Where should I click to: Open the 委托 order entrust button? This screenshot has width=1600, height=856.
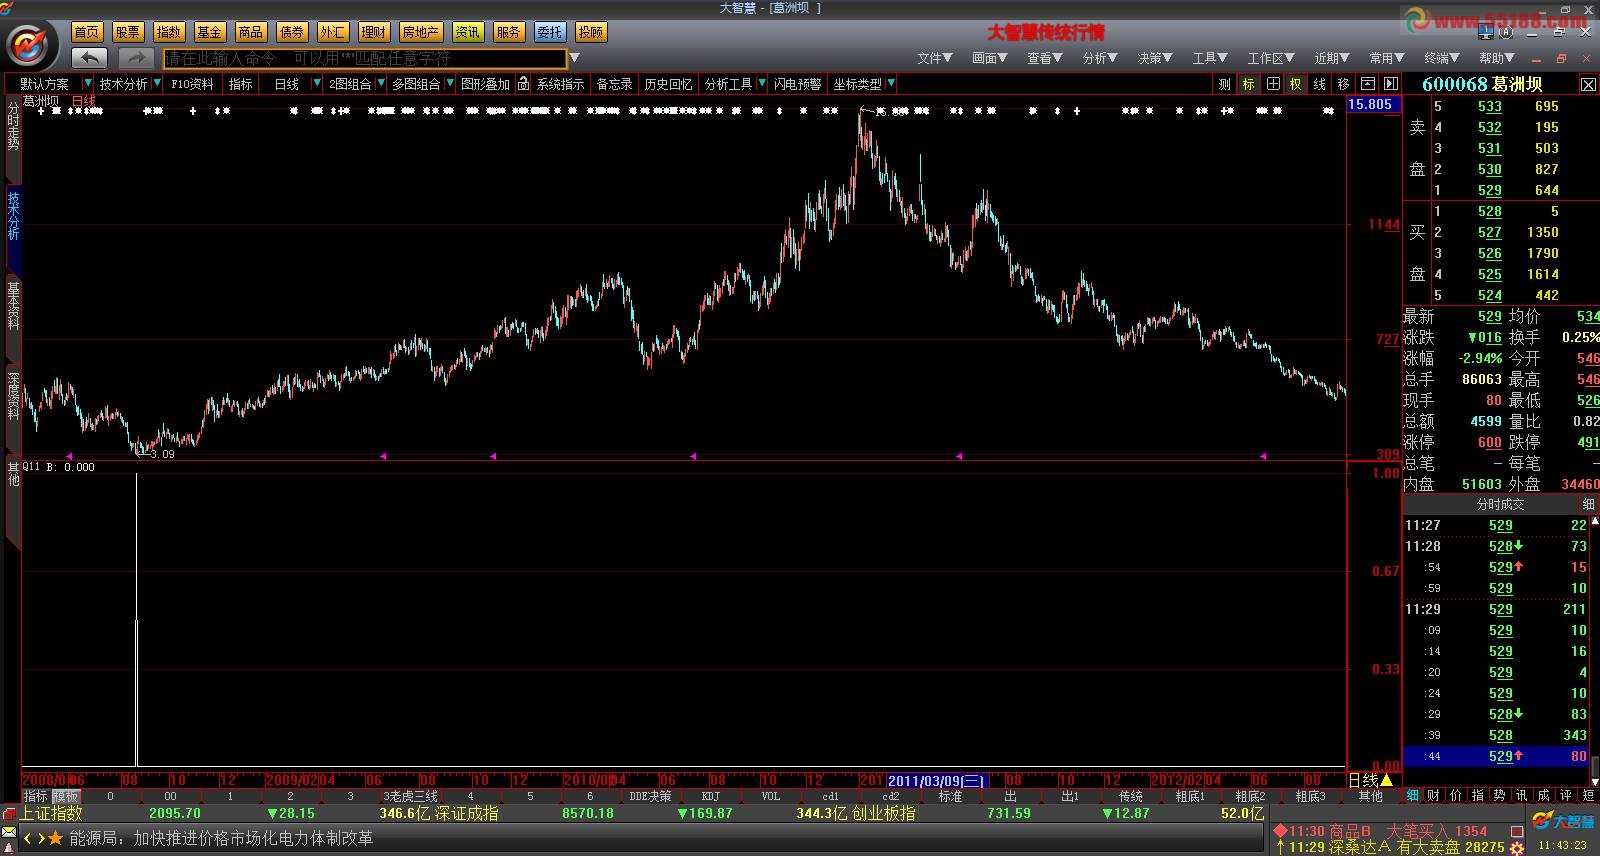tap(549, 32)
